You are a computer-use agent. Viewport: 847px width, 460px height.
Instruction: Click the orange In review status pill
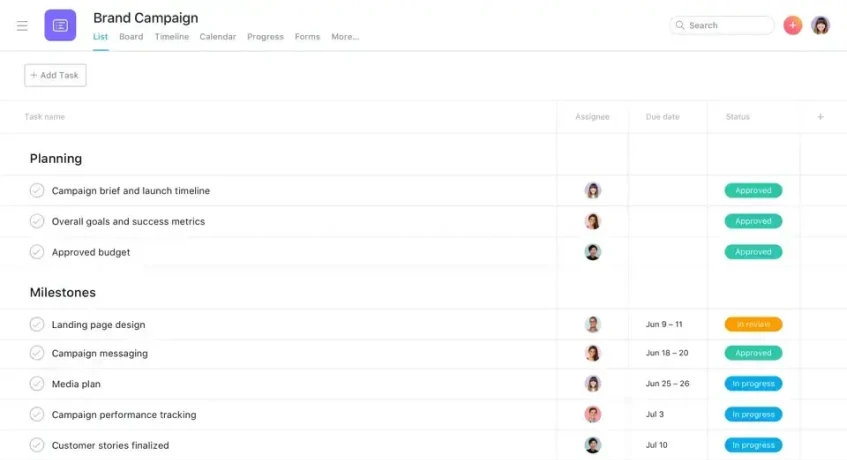click(753, 325)
